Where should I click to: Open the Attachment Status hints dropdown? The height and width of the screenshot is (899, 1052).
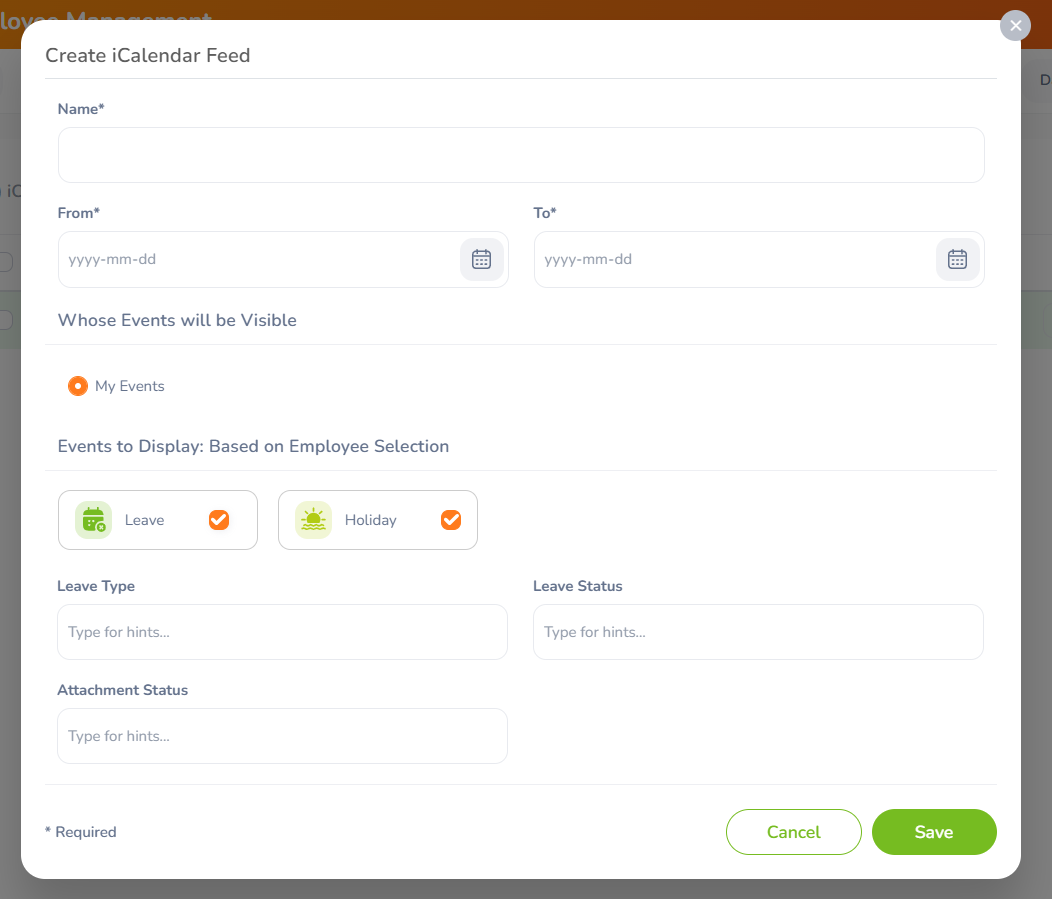282,736
